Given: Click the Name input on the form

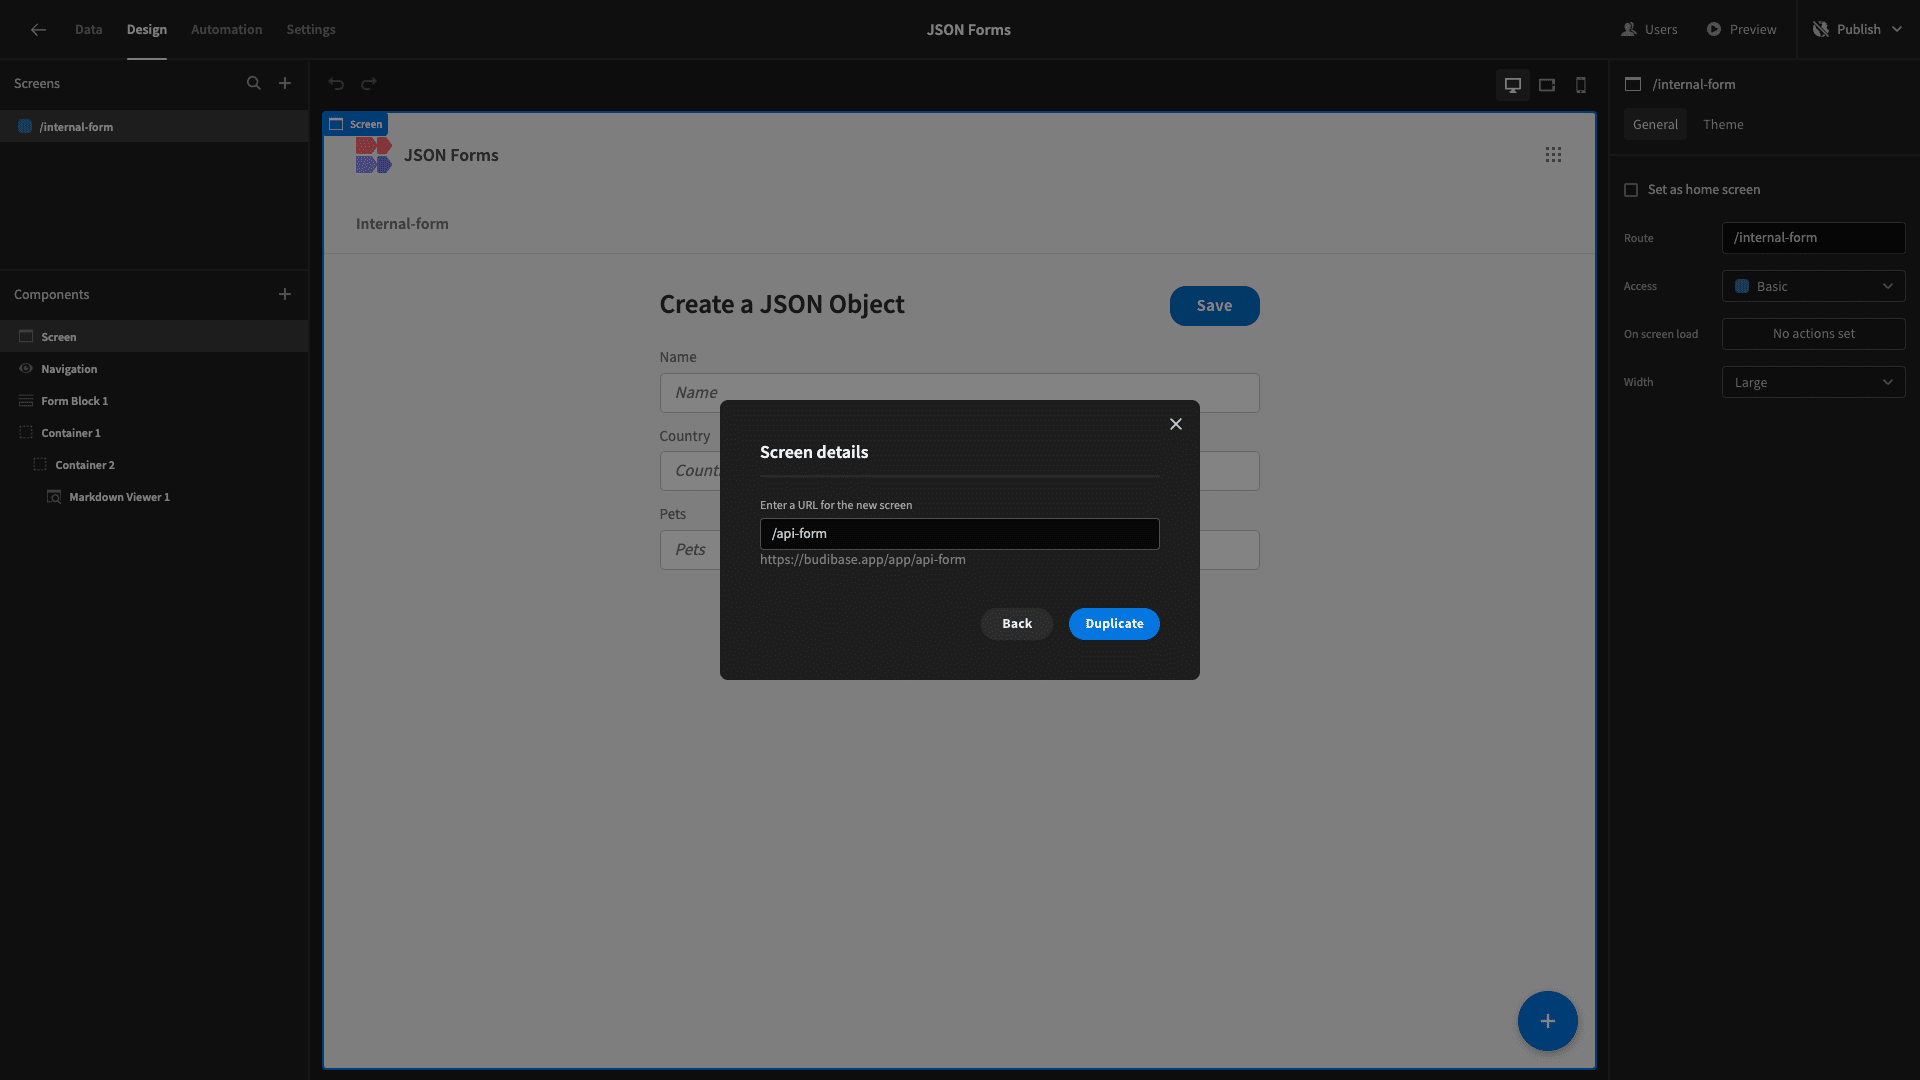Looking at the screenshot, I should coord(960,393).
